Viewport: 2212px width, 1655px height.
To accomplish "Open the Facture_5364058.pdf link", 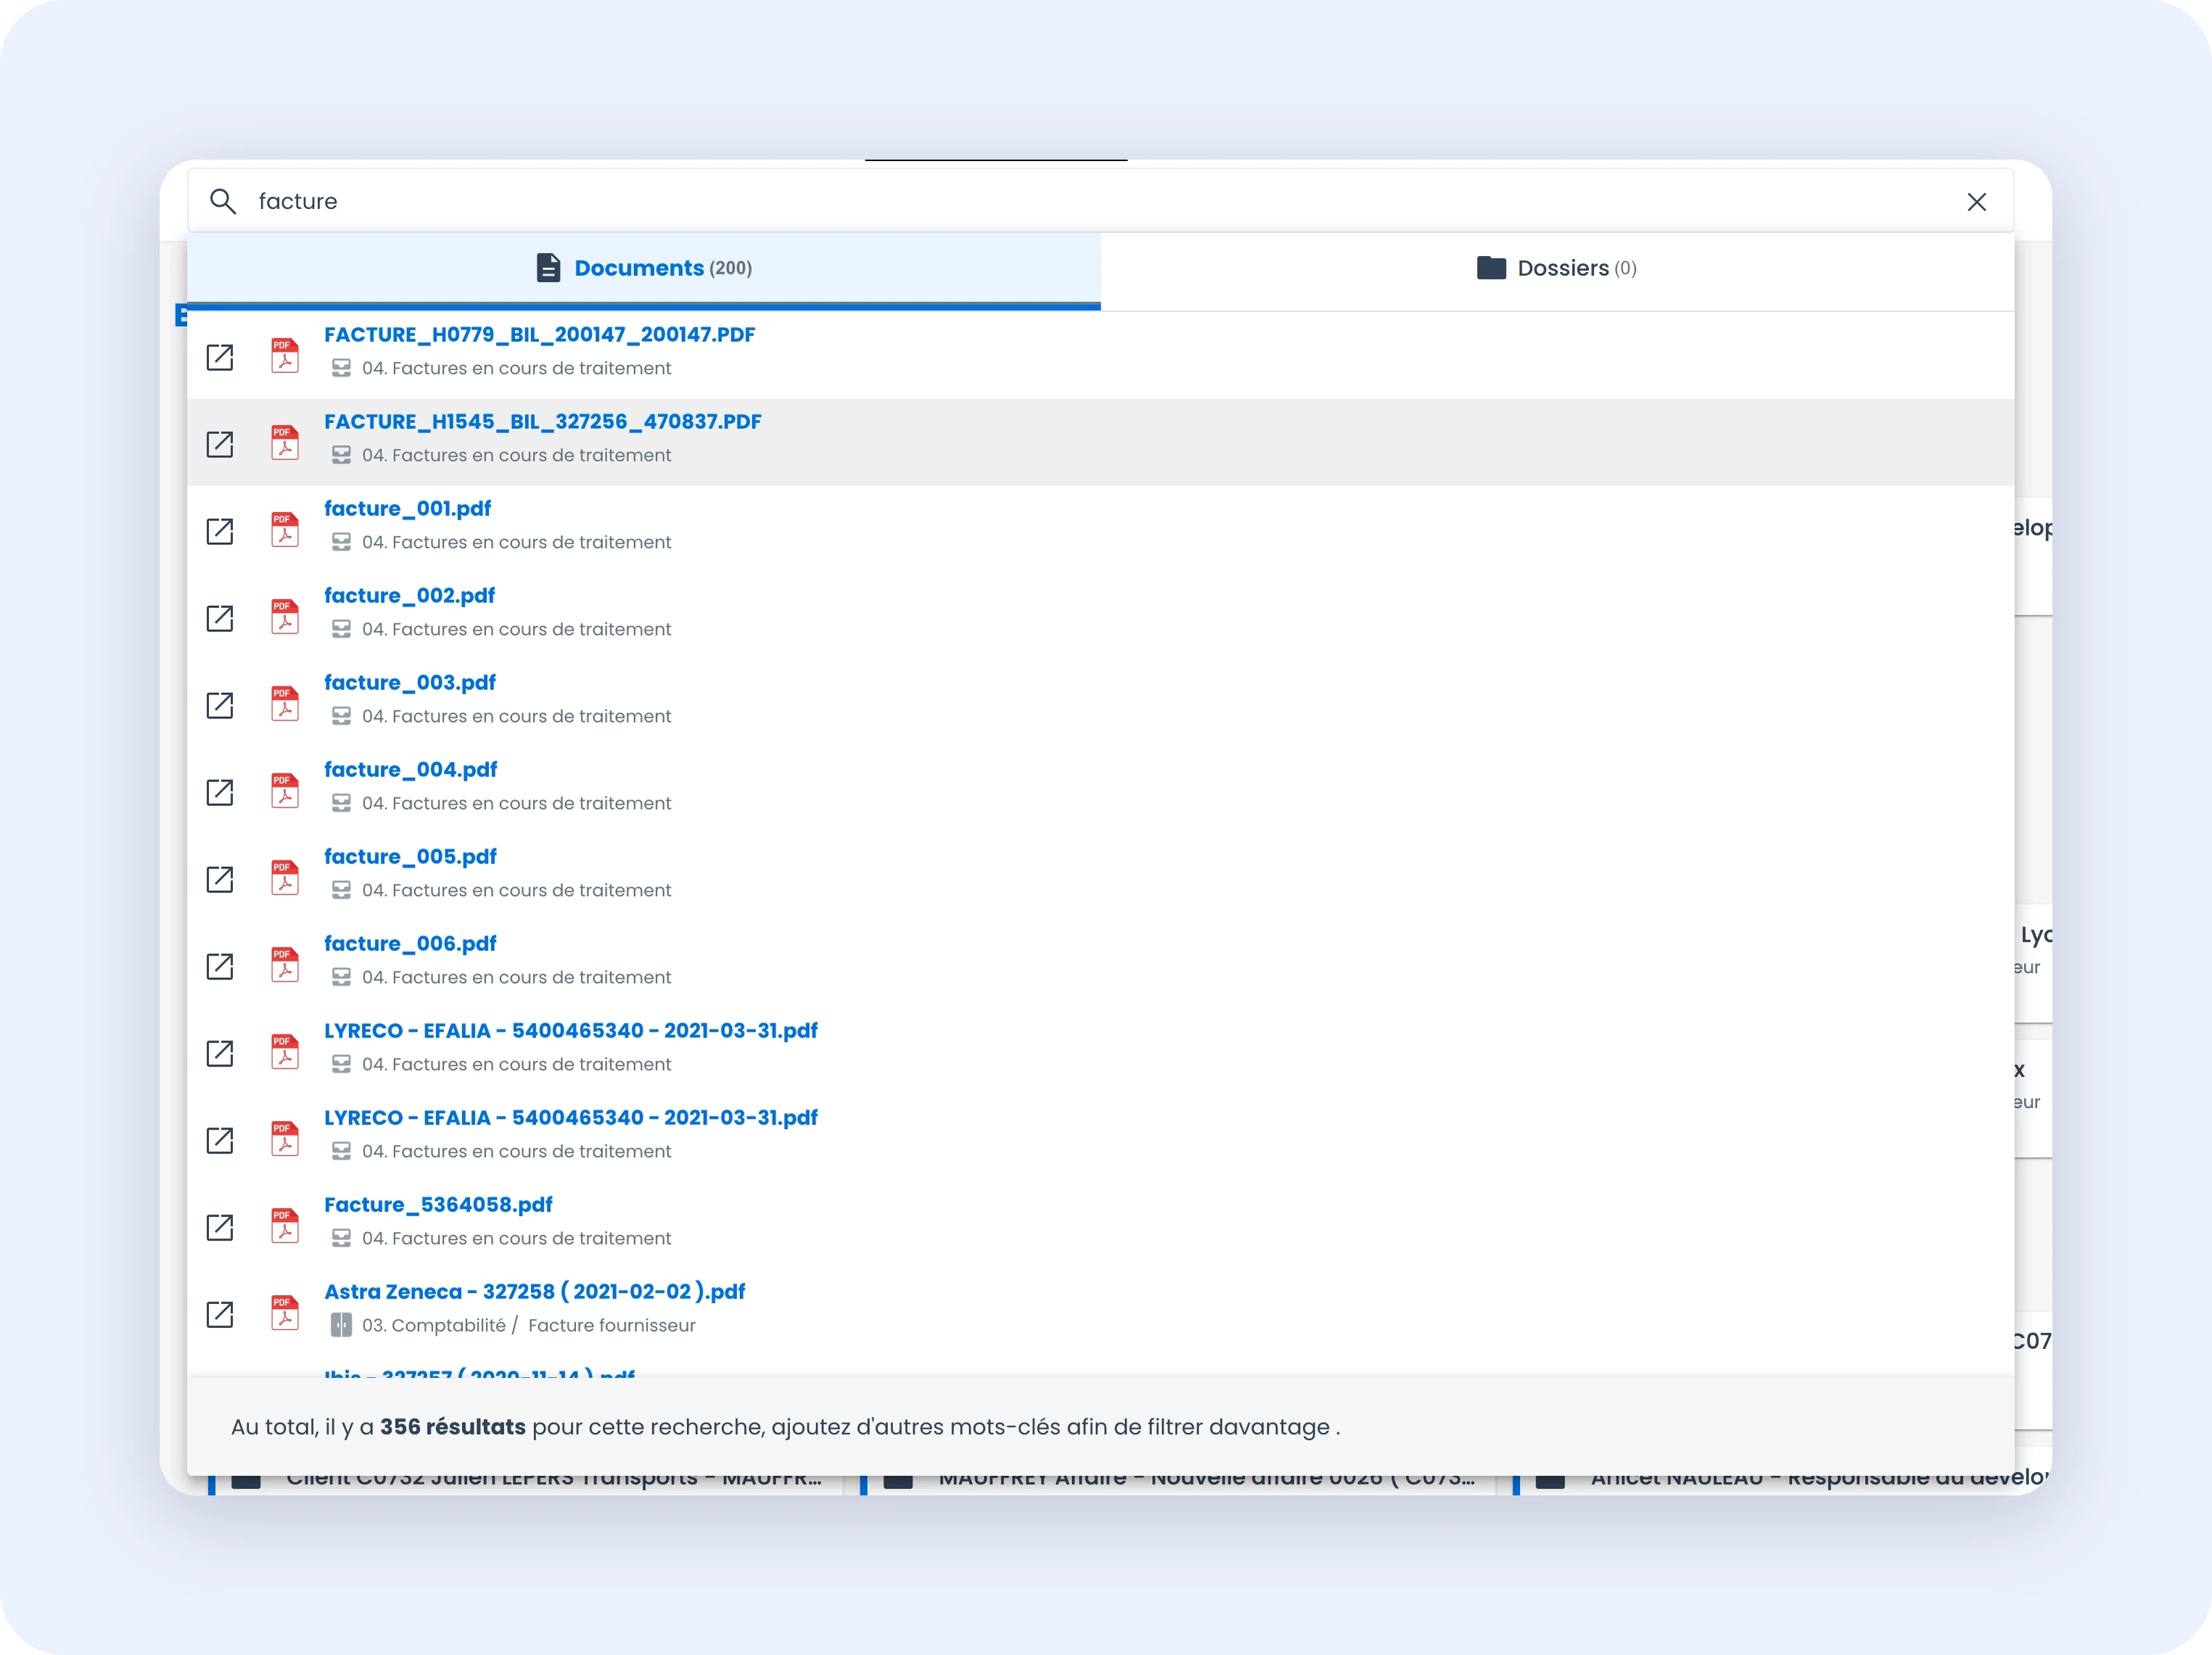I will (x=438, y=1204).
